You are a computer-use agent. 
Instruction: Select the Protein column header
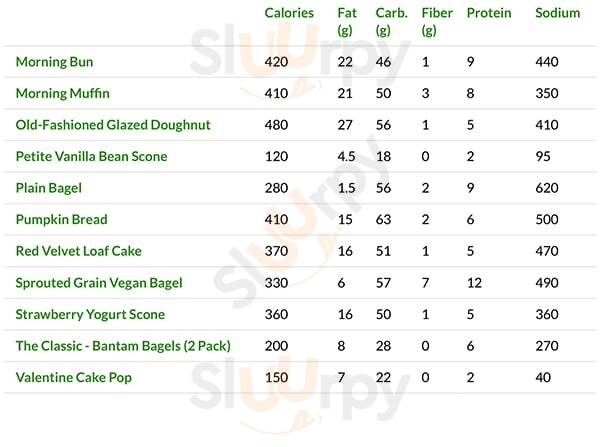click(x=488, y=13)
